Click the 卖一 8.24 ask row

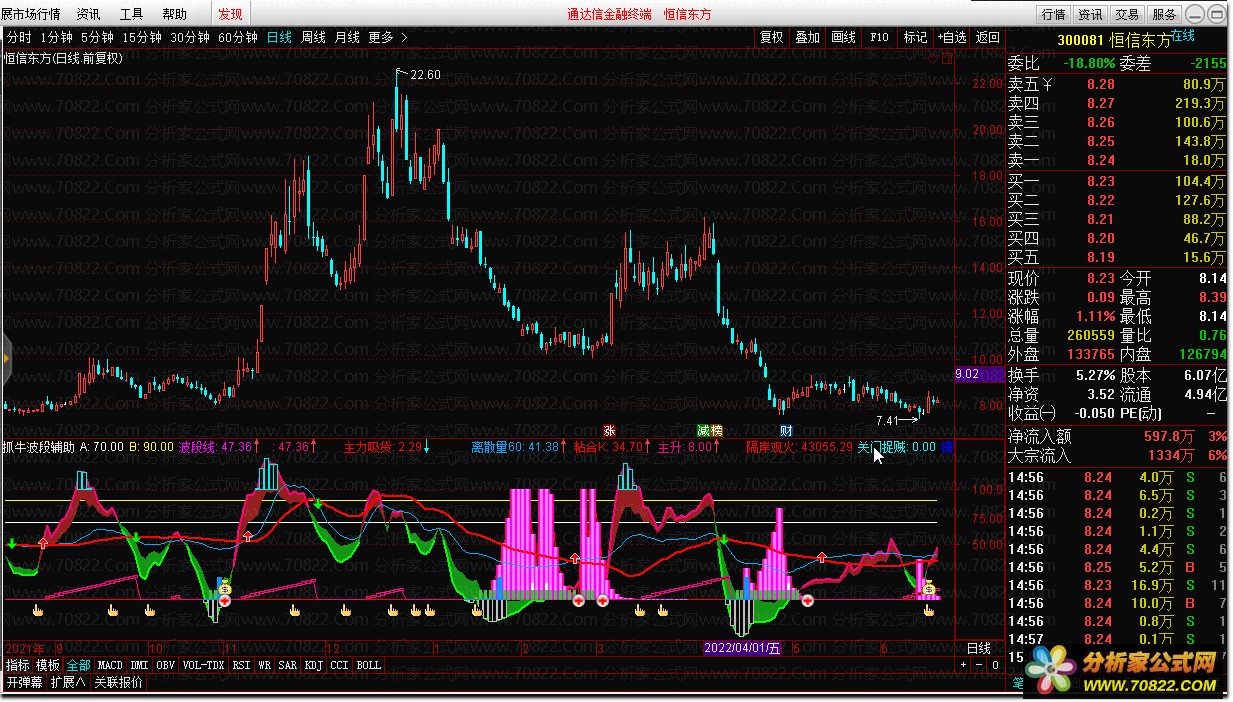[1117, 160]
